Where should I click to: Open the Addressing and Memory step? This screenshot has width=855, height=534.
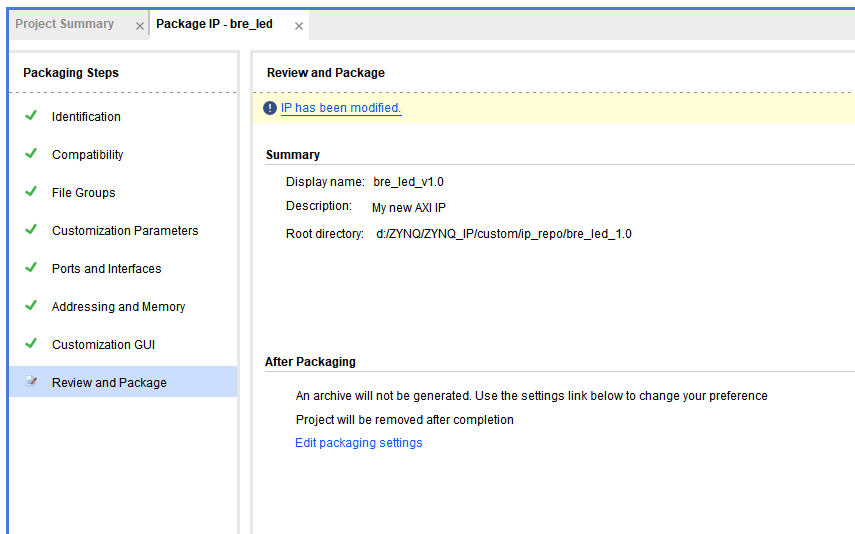pyautogui.click(x=118, y=307)
